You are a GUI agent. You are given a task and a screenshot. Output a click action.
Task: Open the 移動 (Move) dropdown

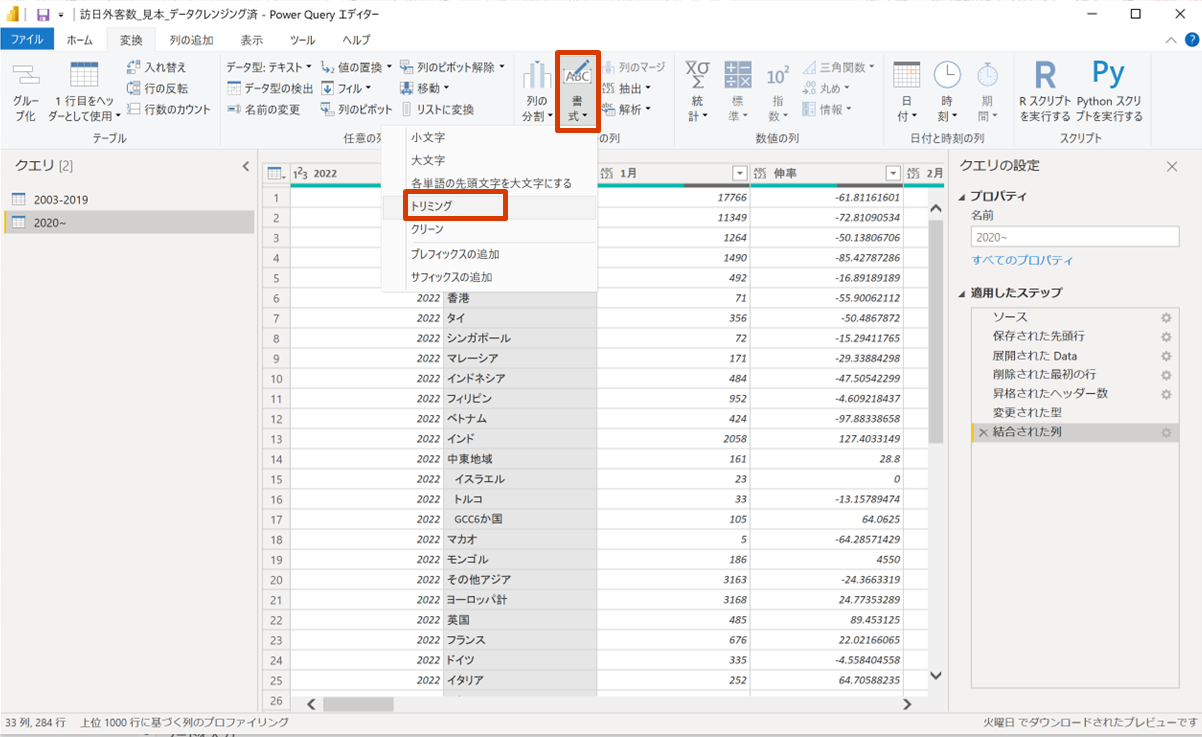[425, 88]
